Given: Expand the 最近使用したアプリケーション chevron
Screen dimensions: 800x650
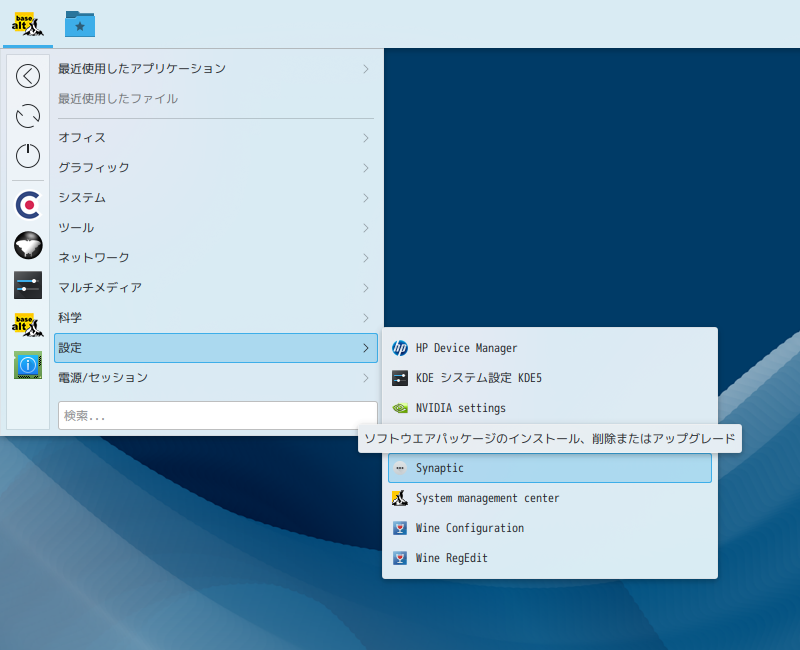Looking at the screenshot, I should [366, 69].
